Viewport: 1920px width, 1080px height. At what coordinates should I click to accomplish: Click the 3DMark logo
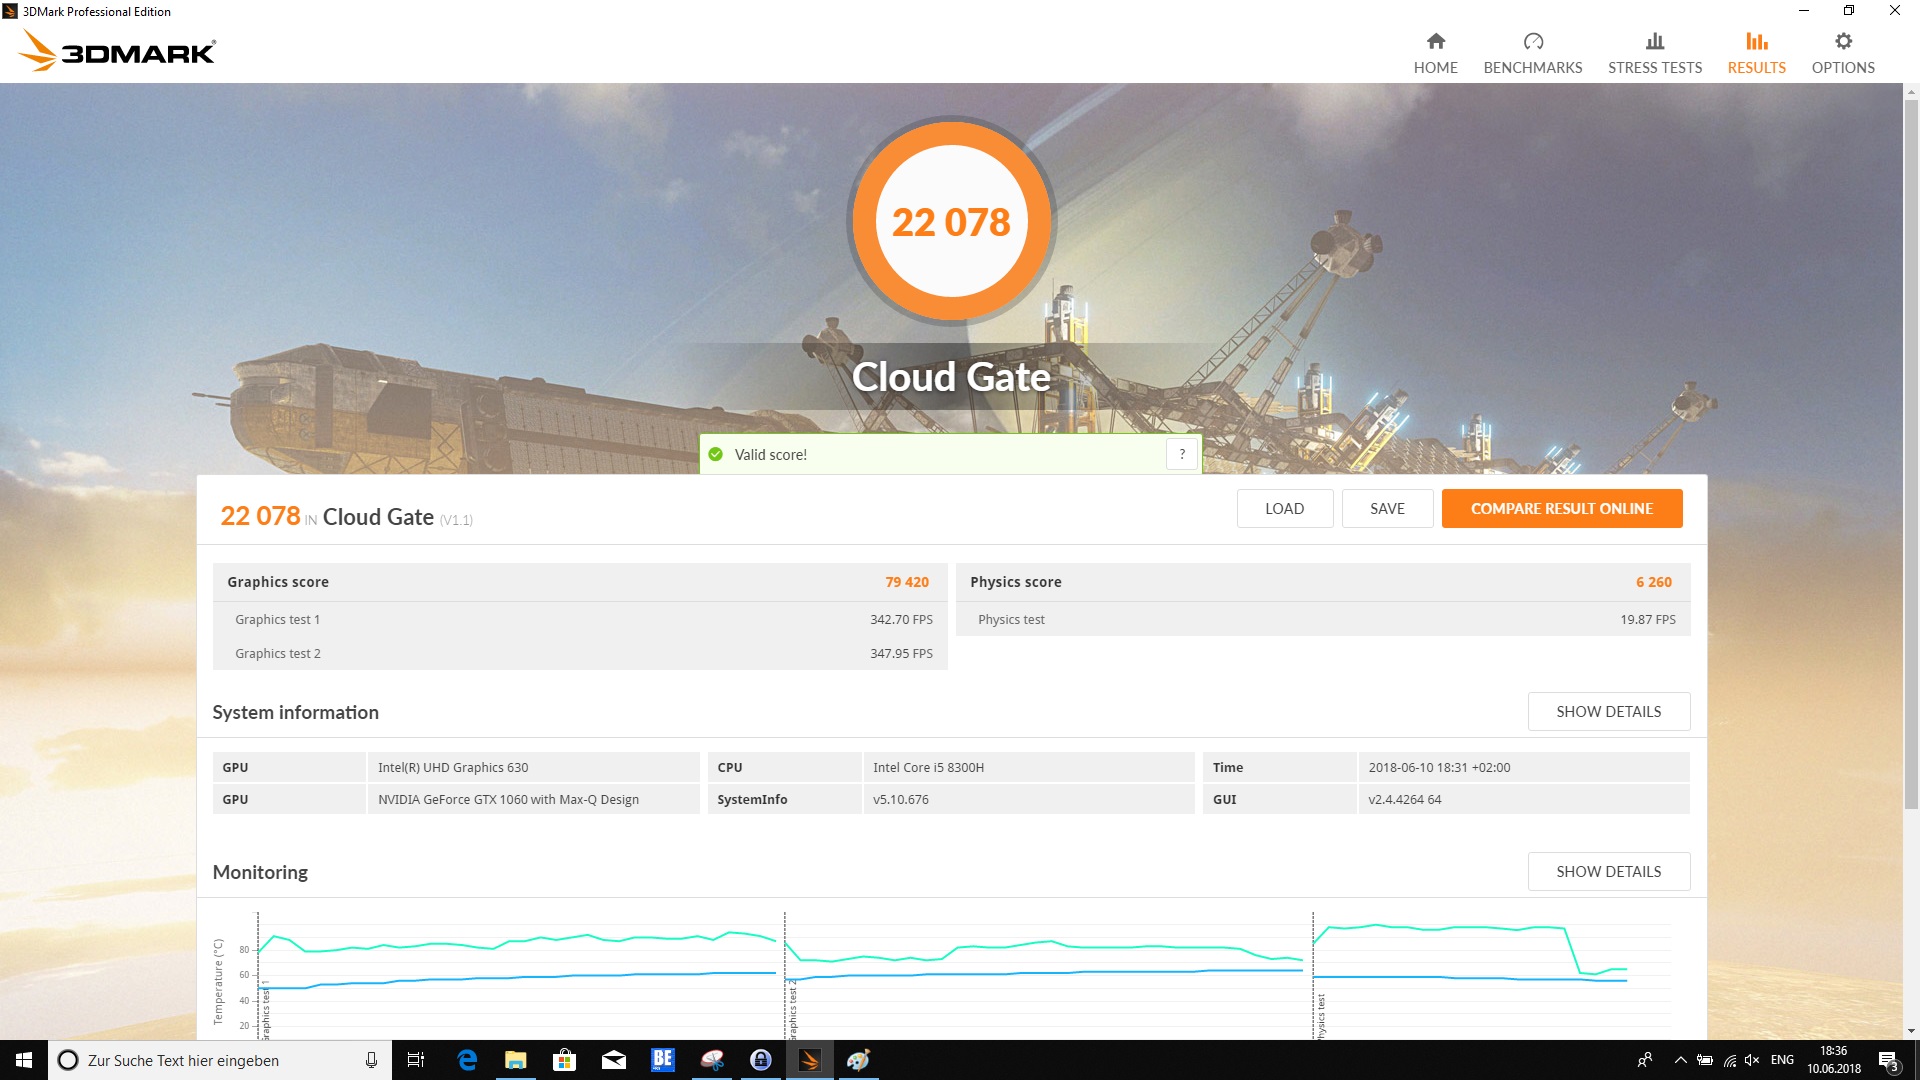tap(117, 50)
